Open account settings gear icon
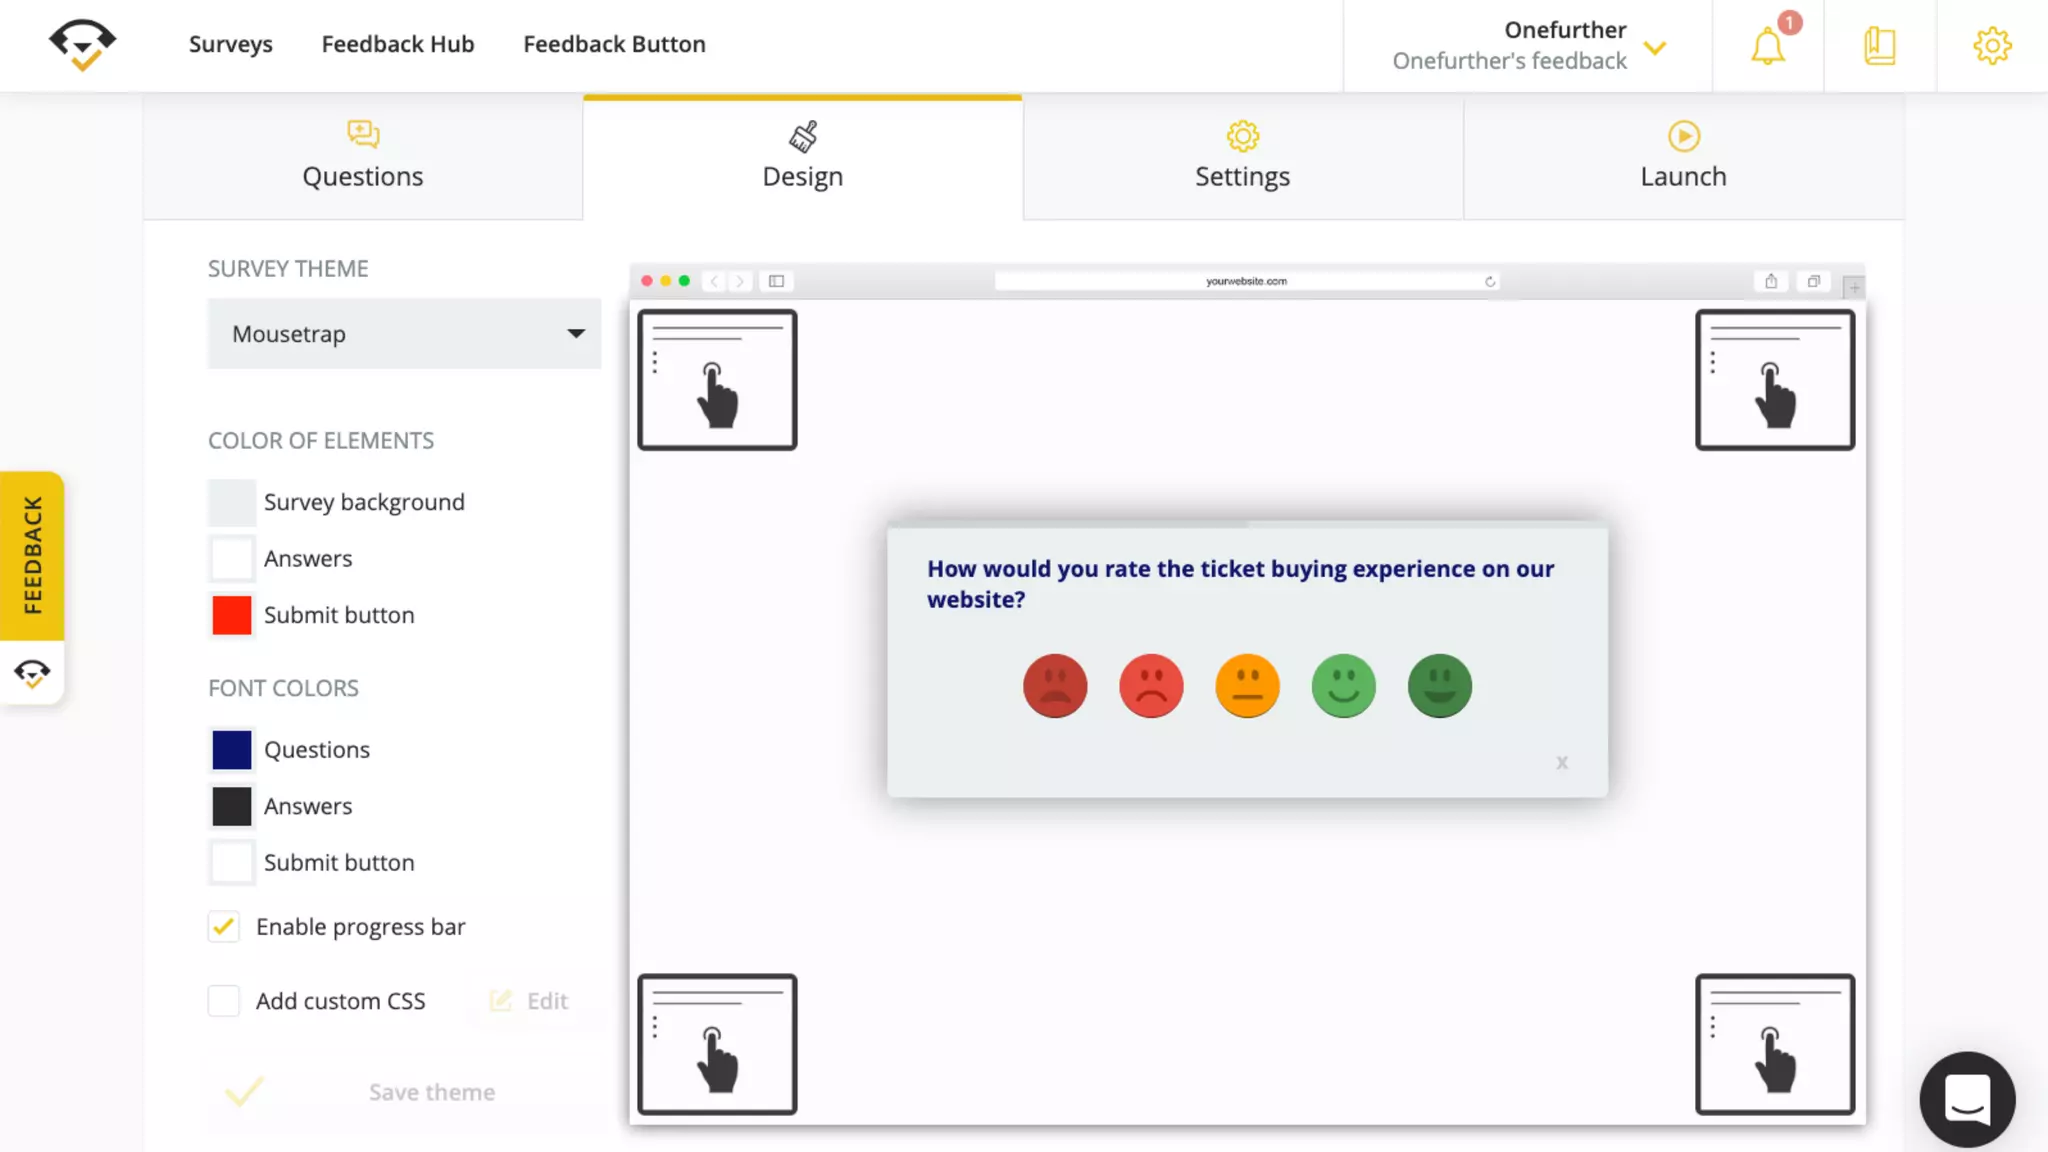 point(1991,46)
